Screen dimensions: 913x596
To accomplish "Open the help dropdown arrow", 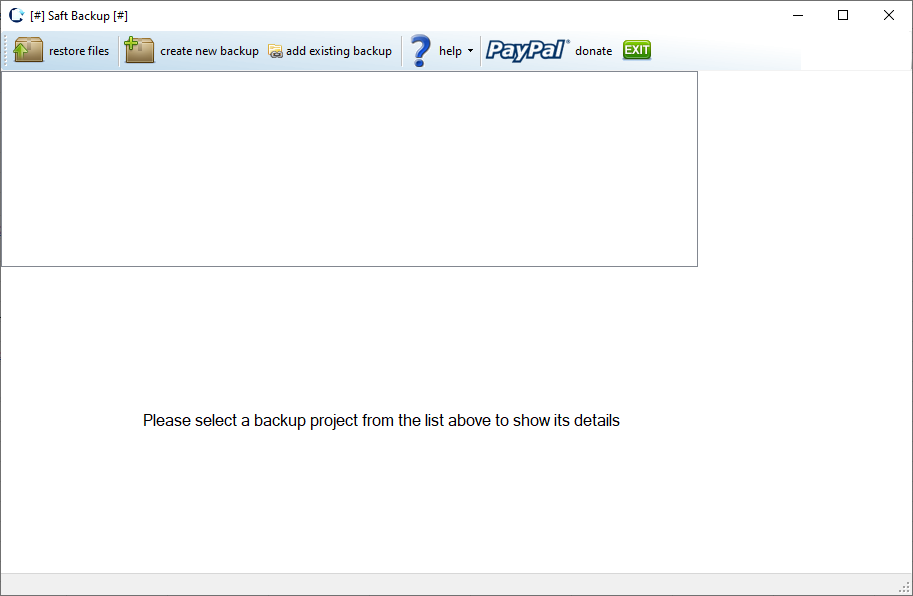I will coord(471,51).
